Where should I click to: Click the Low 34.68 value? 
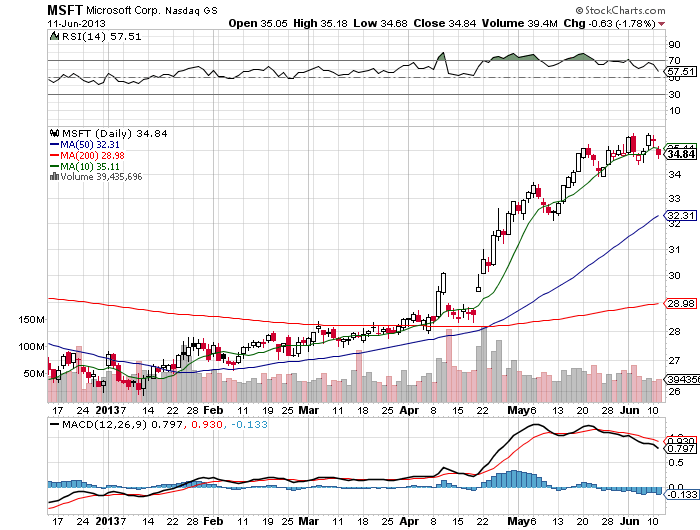[x=380, y=23]
